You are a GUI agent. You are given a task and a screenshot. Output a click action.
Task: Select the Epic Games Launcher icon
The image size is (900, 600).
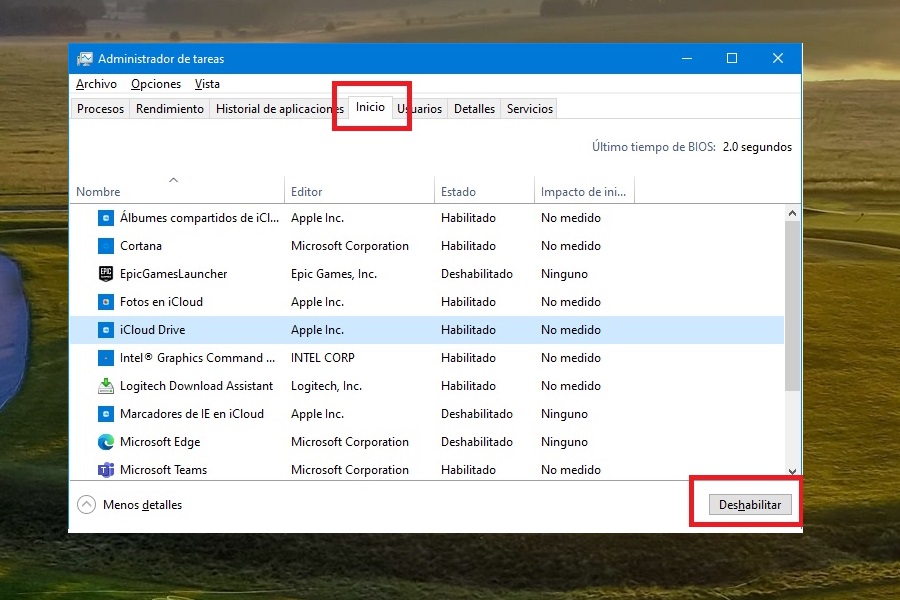click(106, 273)
